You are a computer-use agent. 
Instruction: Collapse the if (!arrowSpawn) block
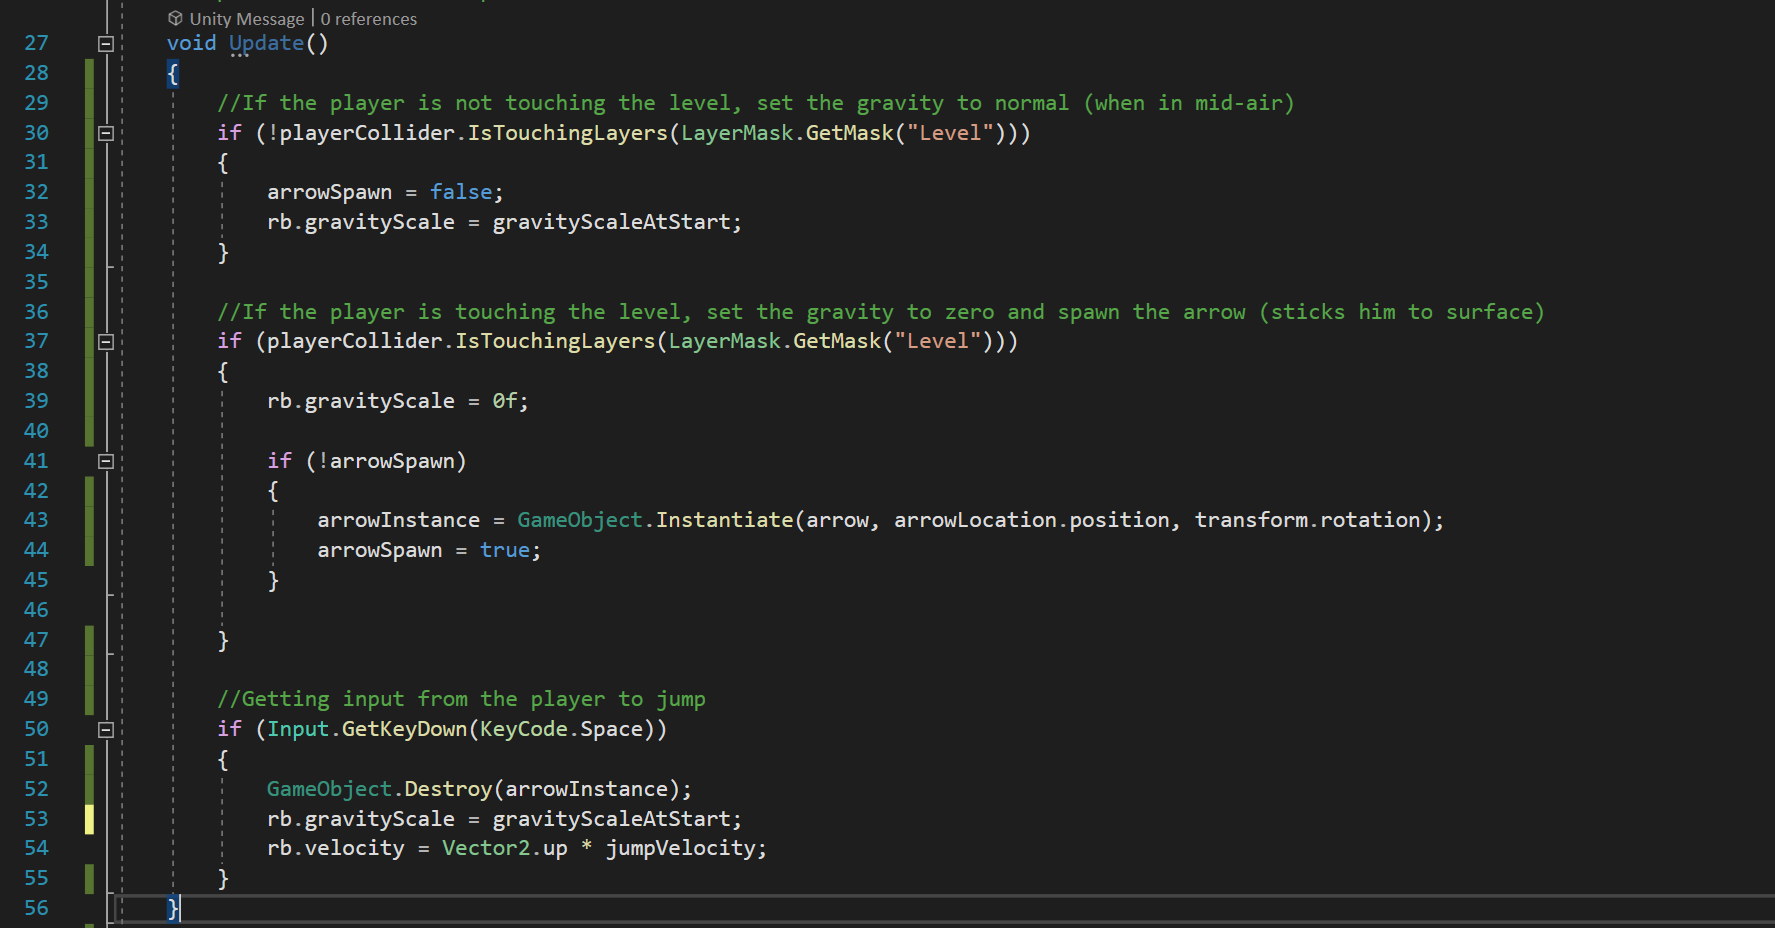[106, 461]
